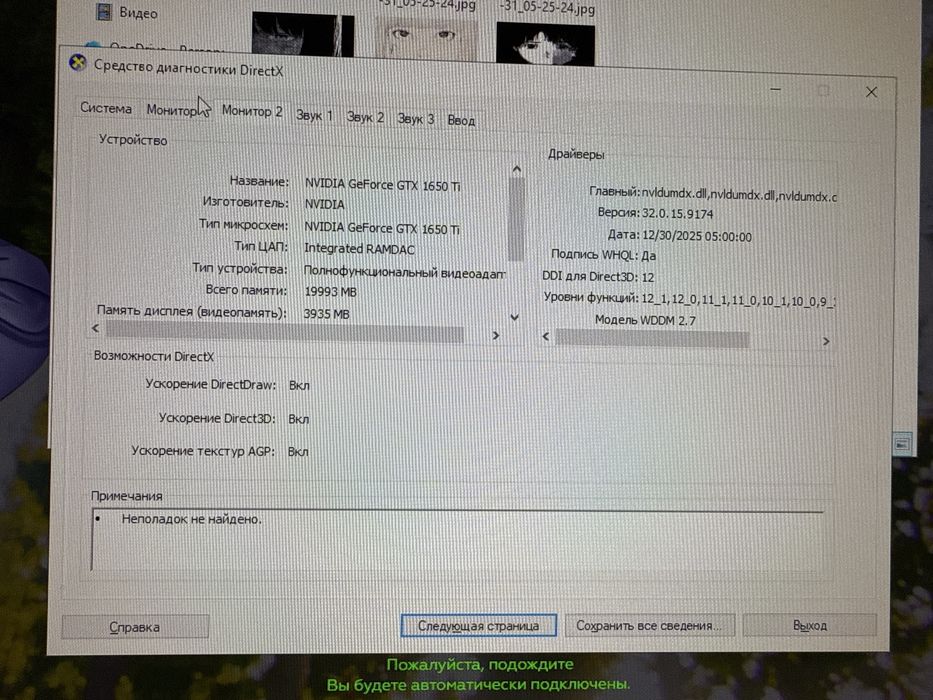Select the Монитор 2 tab
Image resolution: width=933 pixels, height=700 pixels.
point(252,111)
